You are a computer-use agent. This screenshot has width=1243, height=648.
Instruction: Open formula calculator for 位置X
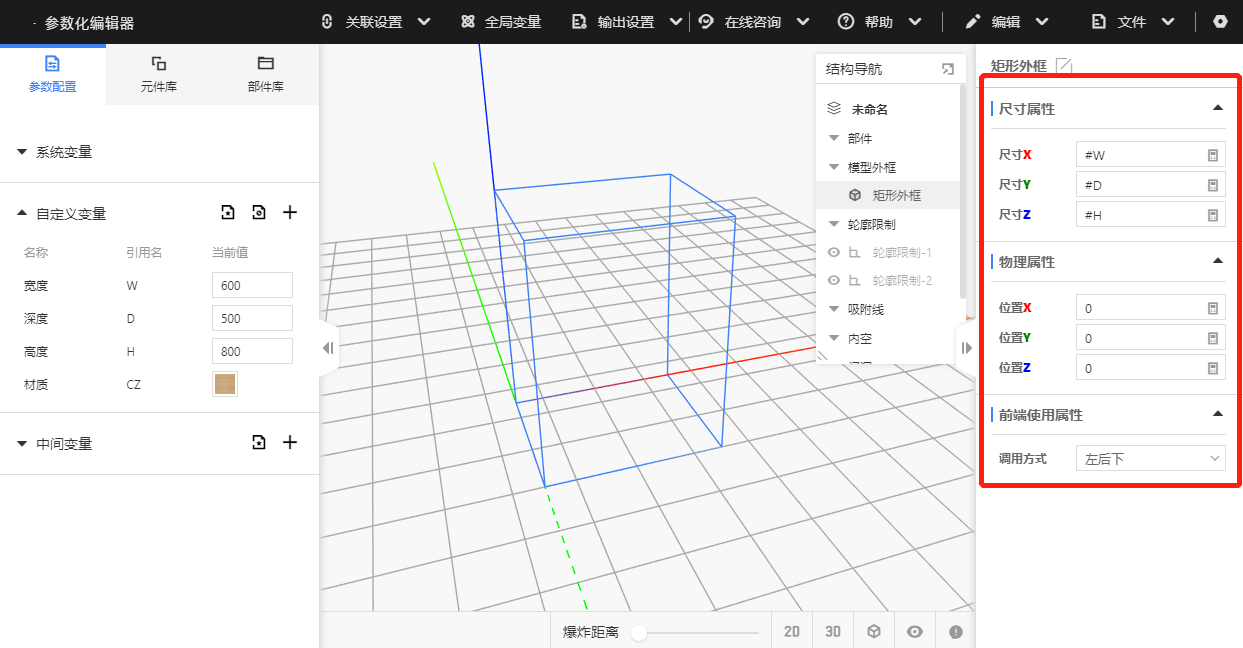point(1212,308)
